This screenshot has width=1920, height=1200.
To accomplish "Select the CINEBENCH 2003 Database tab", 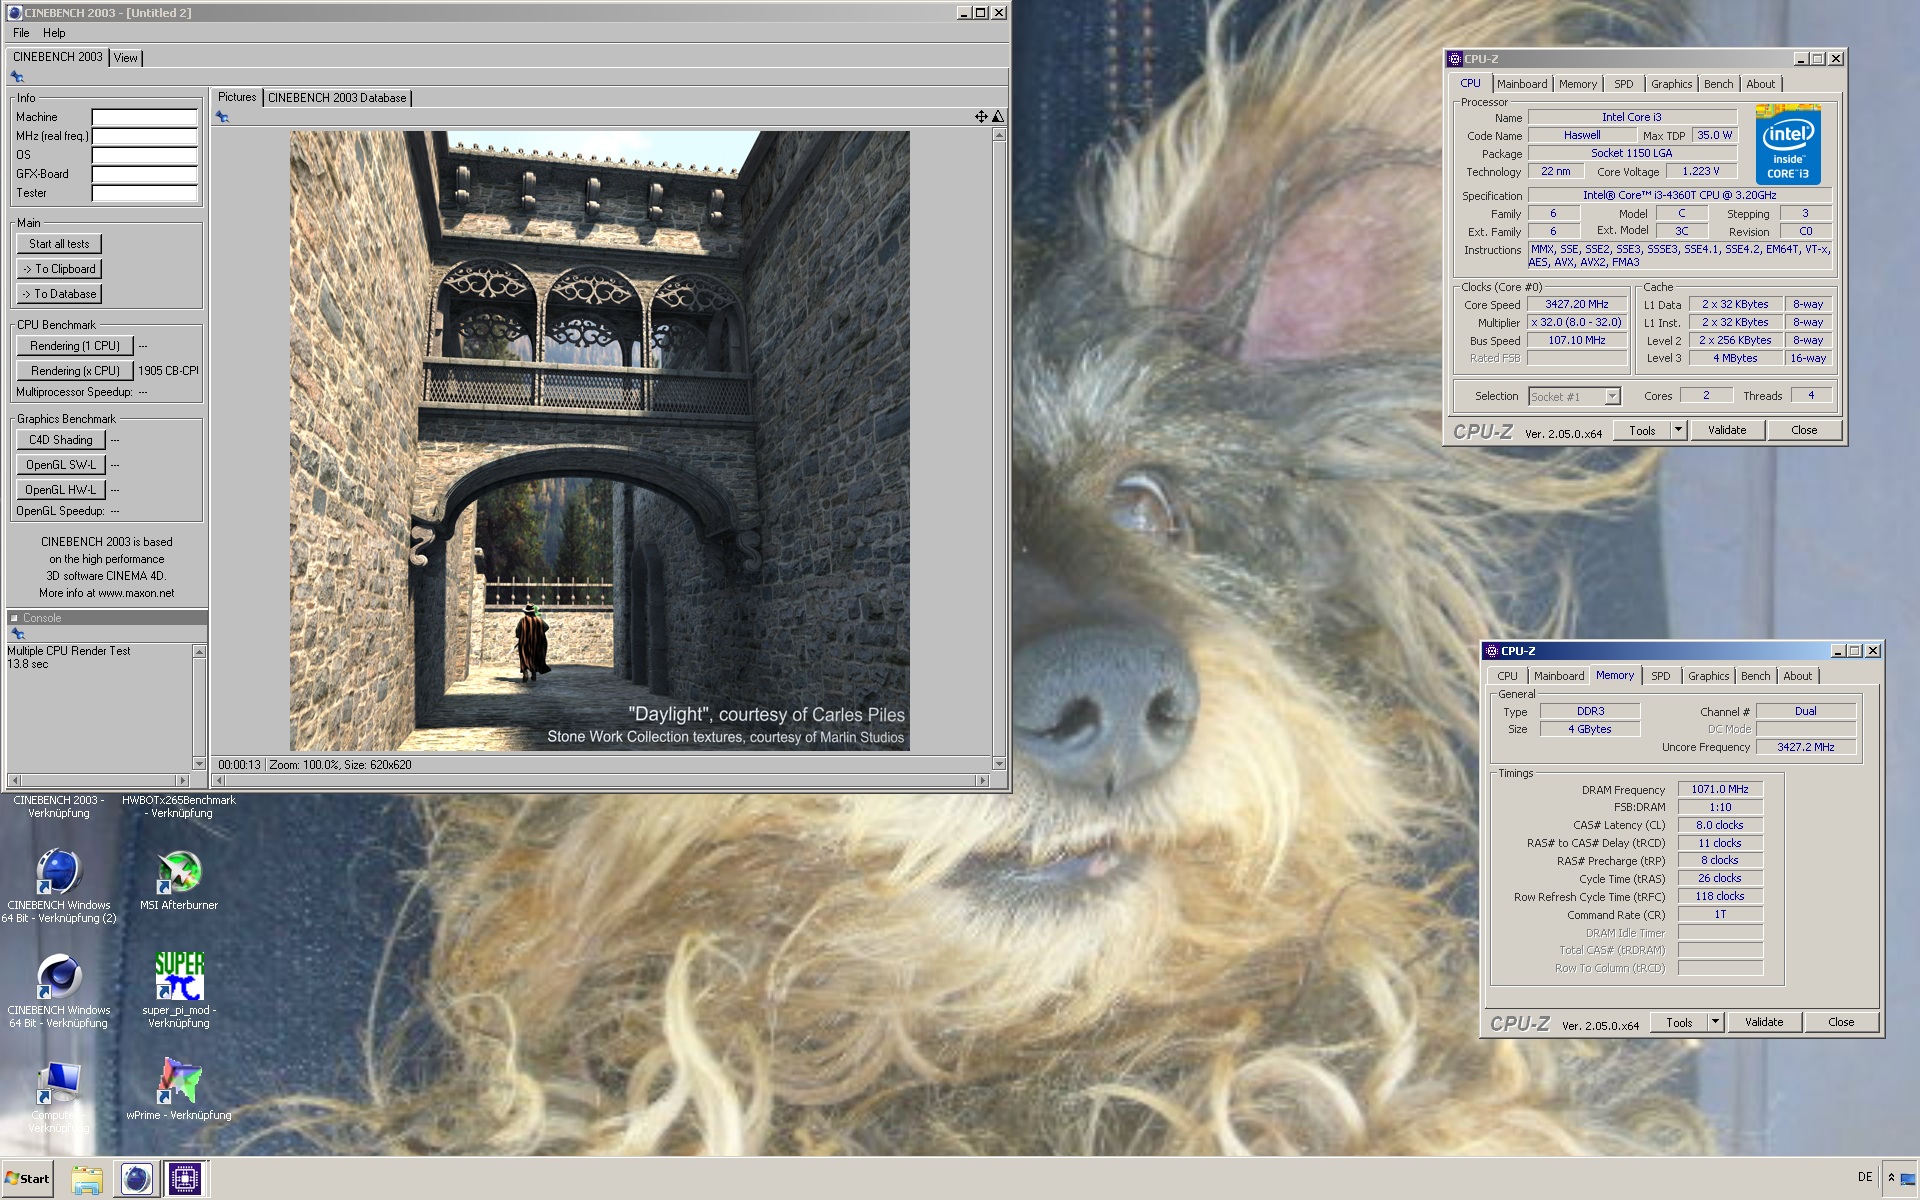I will 337,98.
